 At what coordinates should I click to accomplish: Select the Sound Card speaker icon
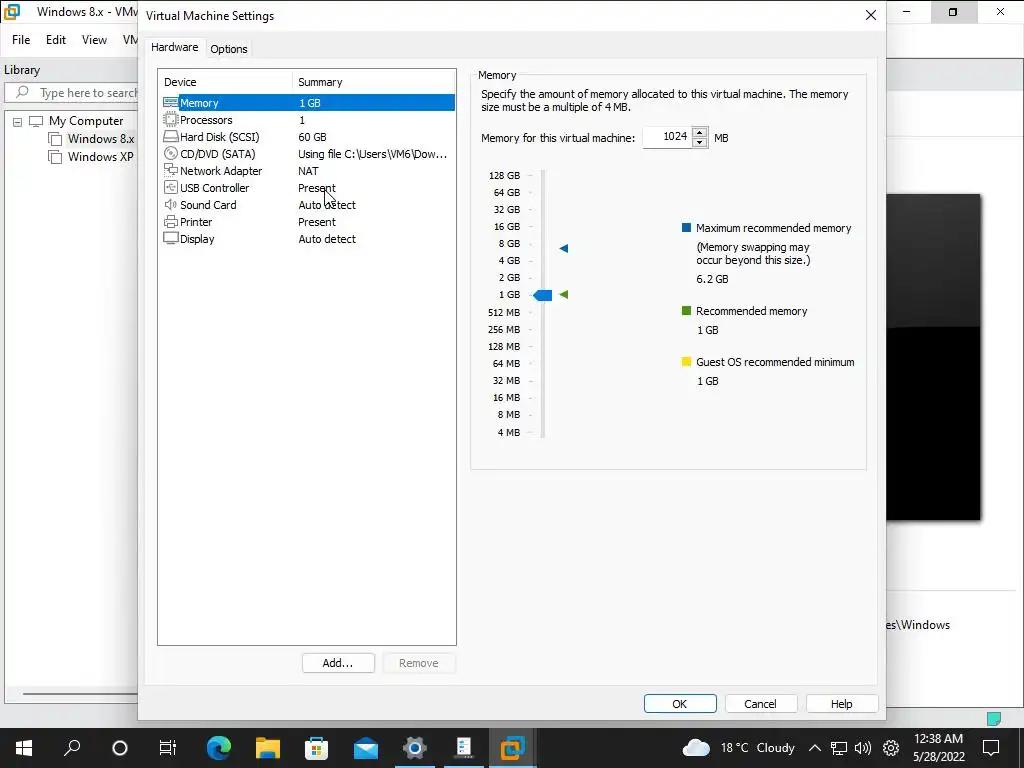point(170,204)
